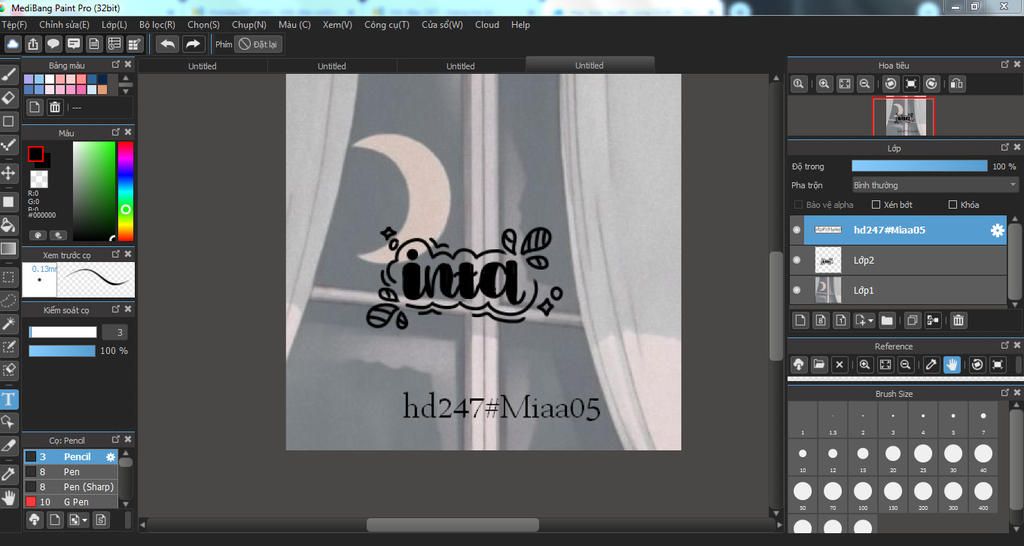Select the Eraser tool
The image size is (1024, 546).
8,98
